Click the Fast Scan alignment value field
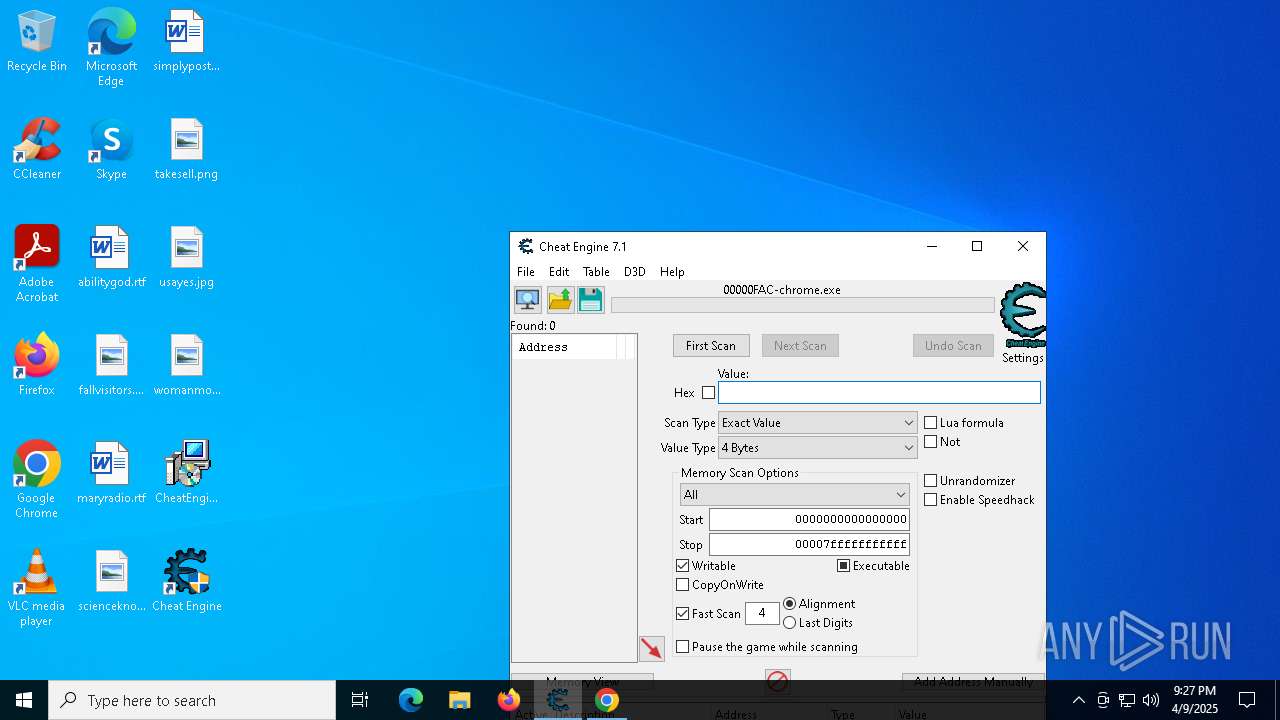This screenshot has height=720, width=1280. 762,614
